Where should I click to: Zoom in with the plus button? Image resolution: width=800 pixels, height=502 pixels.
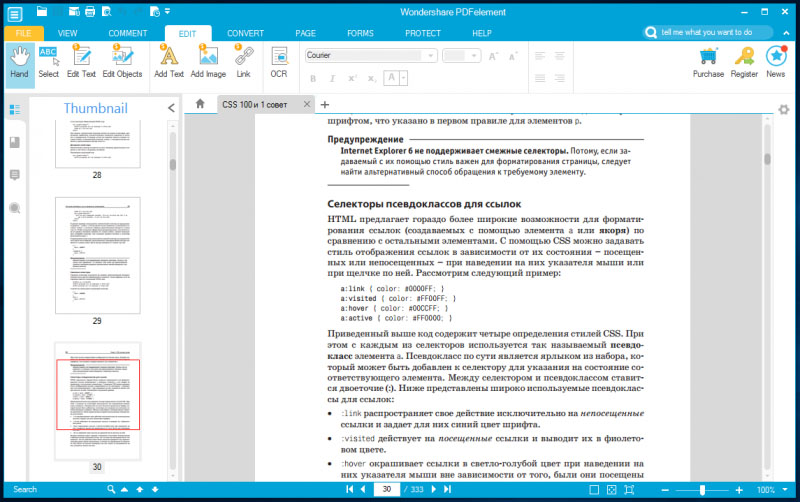point(739,490)
